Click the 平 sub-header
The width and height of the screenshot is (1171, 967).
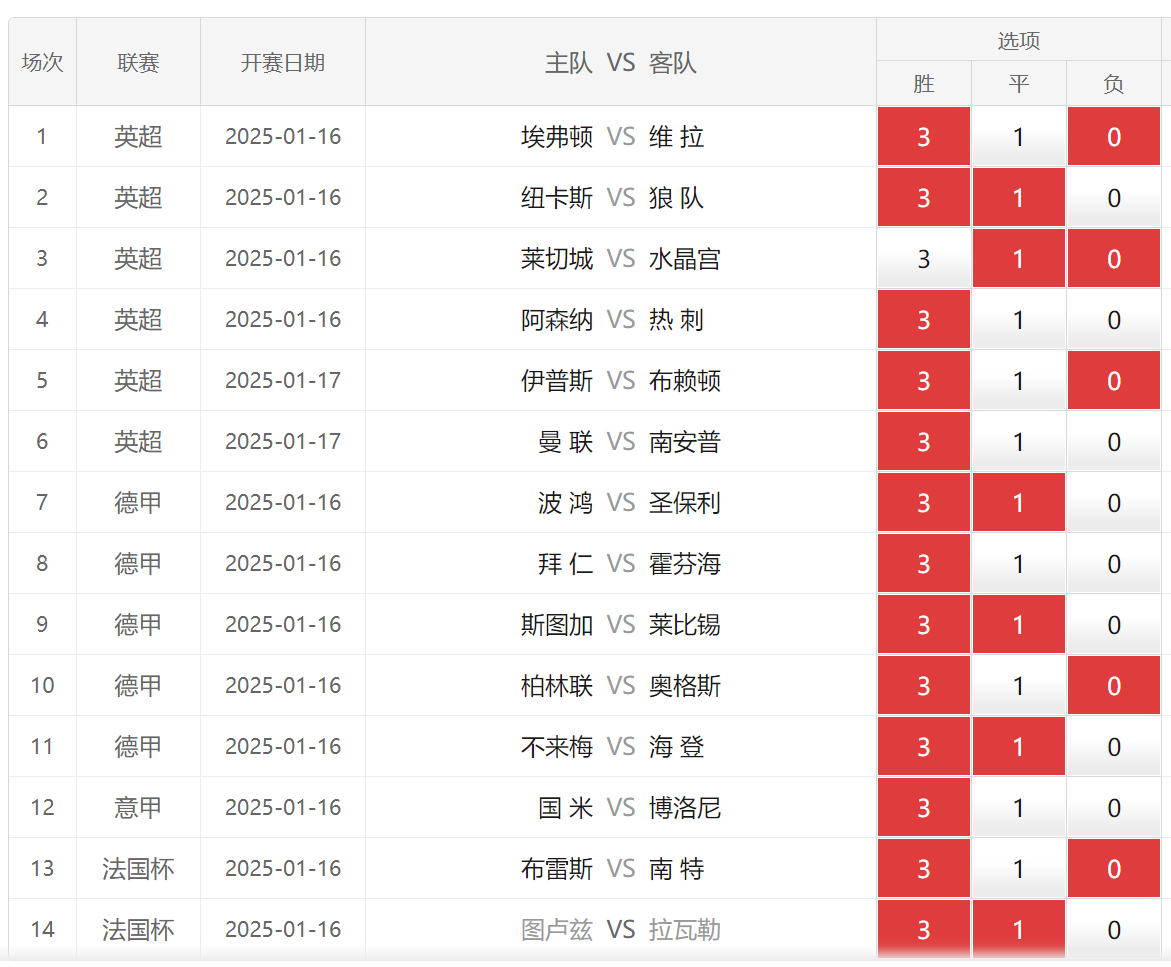pos(1019,84)
